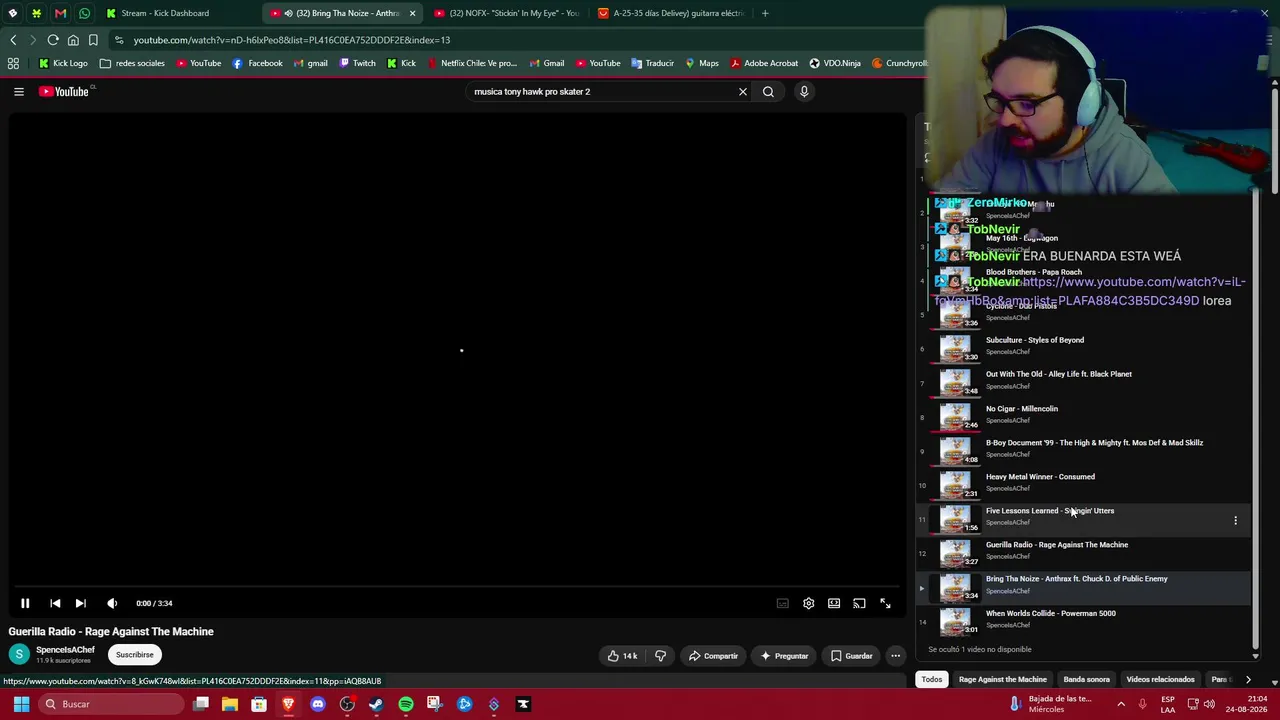
Task: Open Spotify from the taskbar
Action: [x=406, y=704]
